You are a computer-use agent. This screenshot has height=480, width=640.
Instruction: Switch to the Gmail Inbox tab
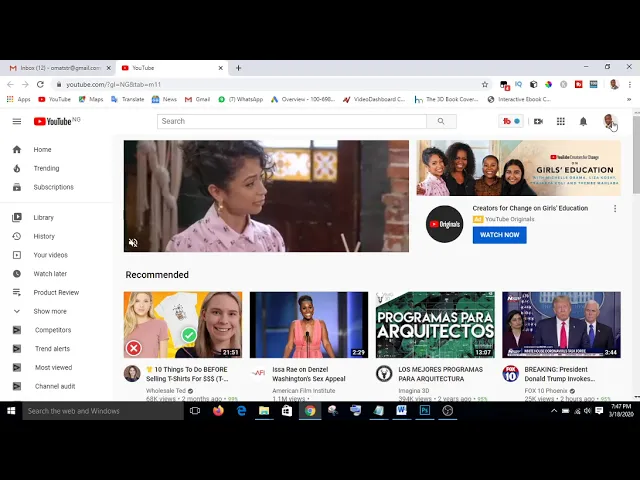(58, 68)
